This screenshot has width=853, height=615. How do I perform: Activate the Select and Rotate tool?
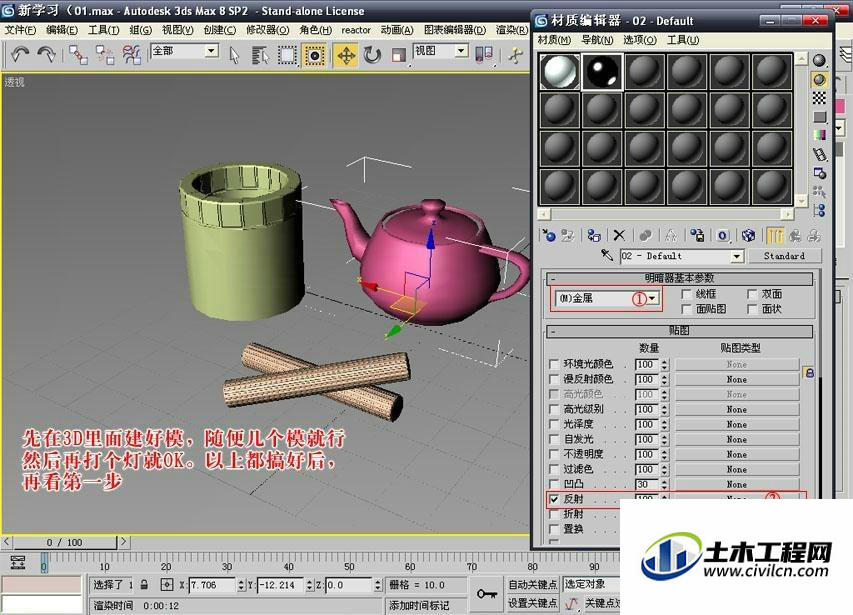click(x=372, y=55)
